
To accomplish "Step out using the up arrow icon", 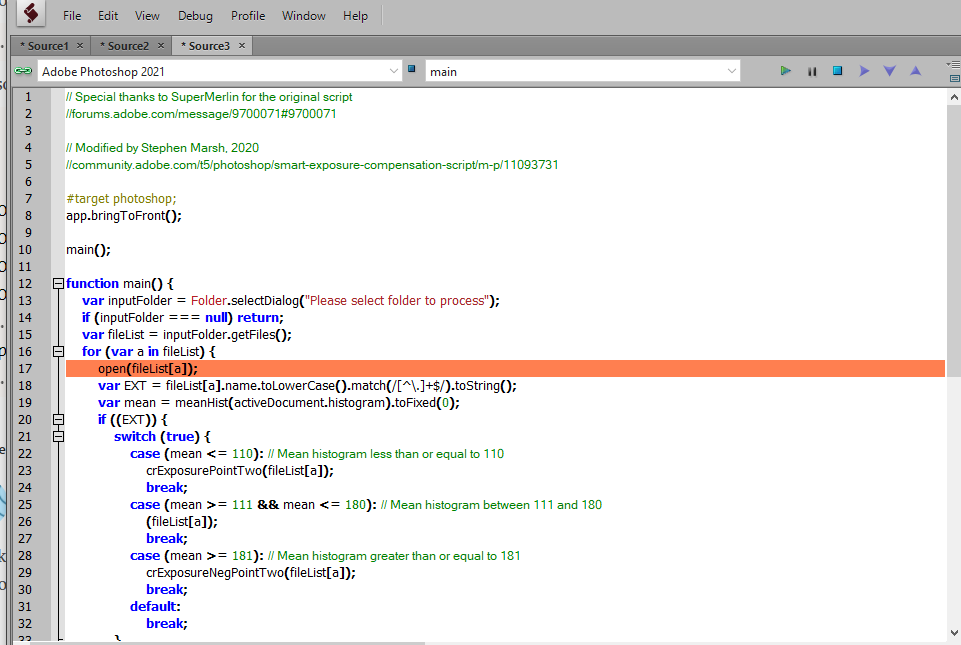I will pos(913,71).
